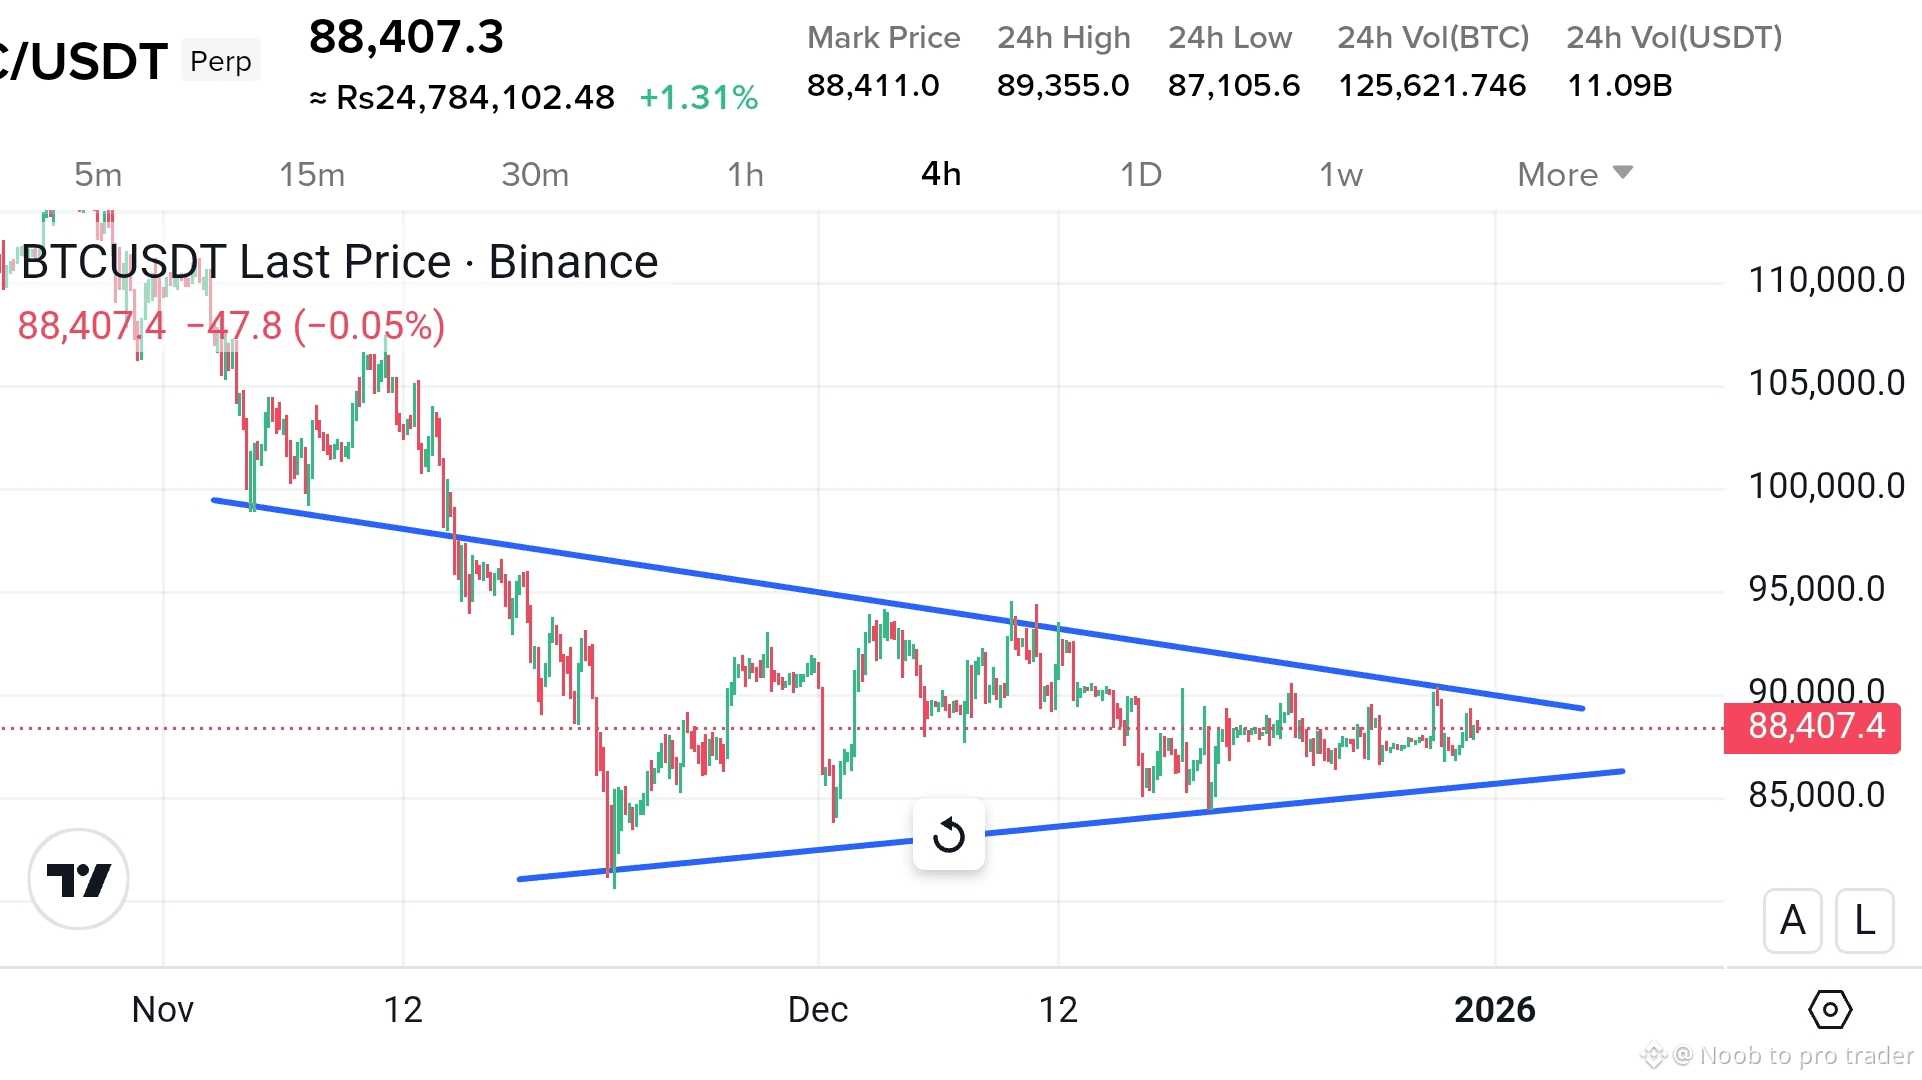The height and width of the screenshot is (1080, 1922).
Task: Select the 15m timeframe tab
Action: 312,174
